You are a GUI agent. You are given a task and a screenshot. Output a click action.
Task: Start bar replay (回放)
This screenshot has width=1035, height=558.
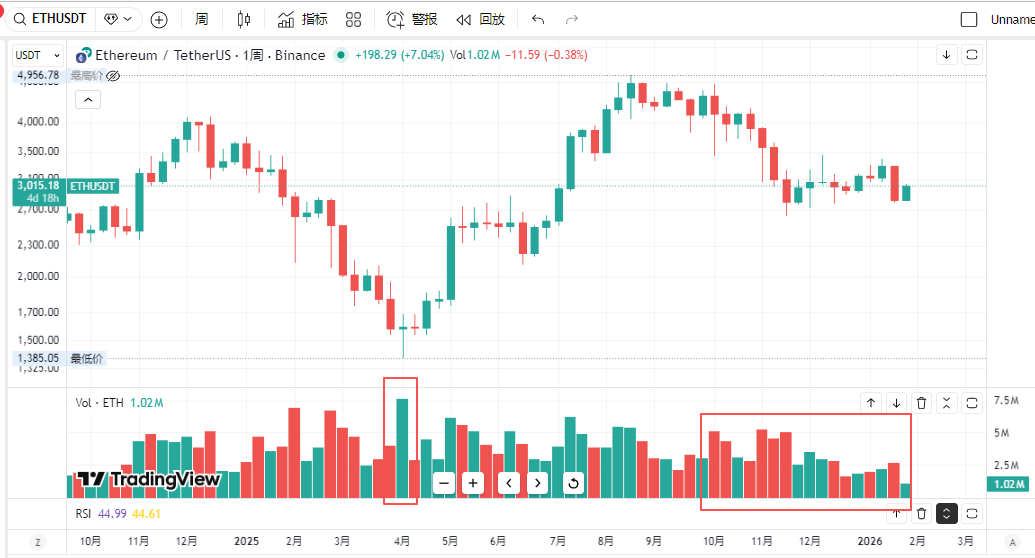pyautogui.click(x=481, y=20)
